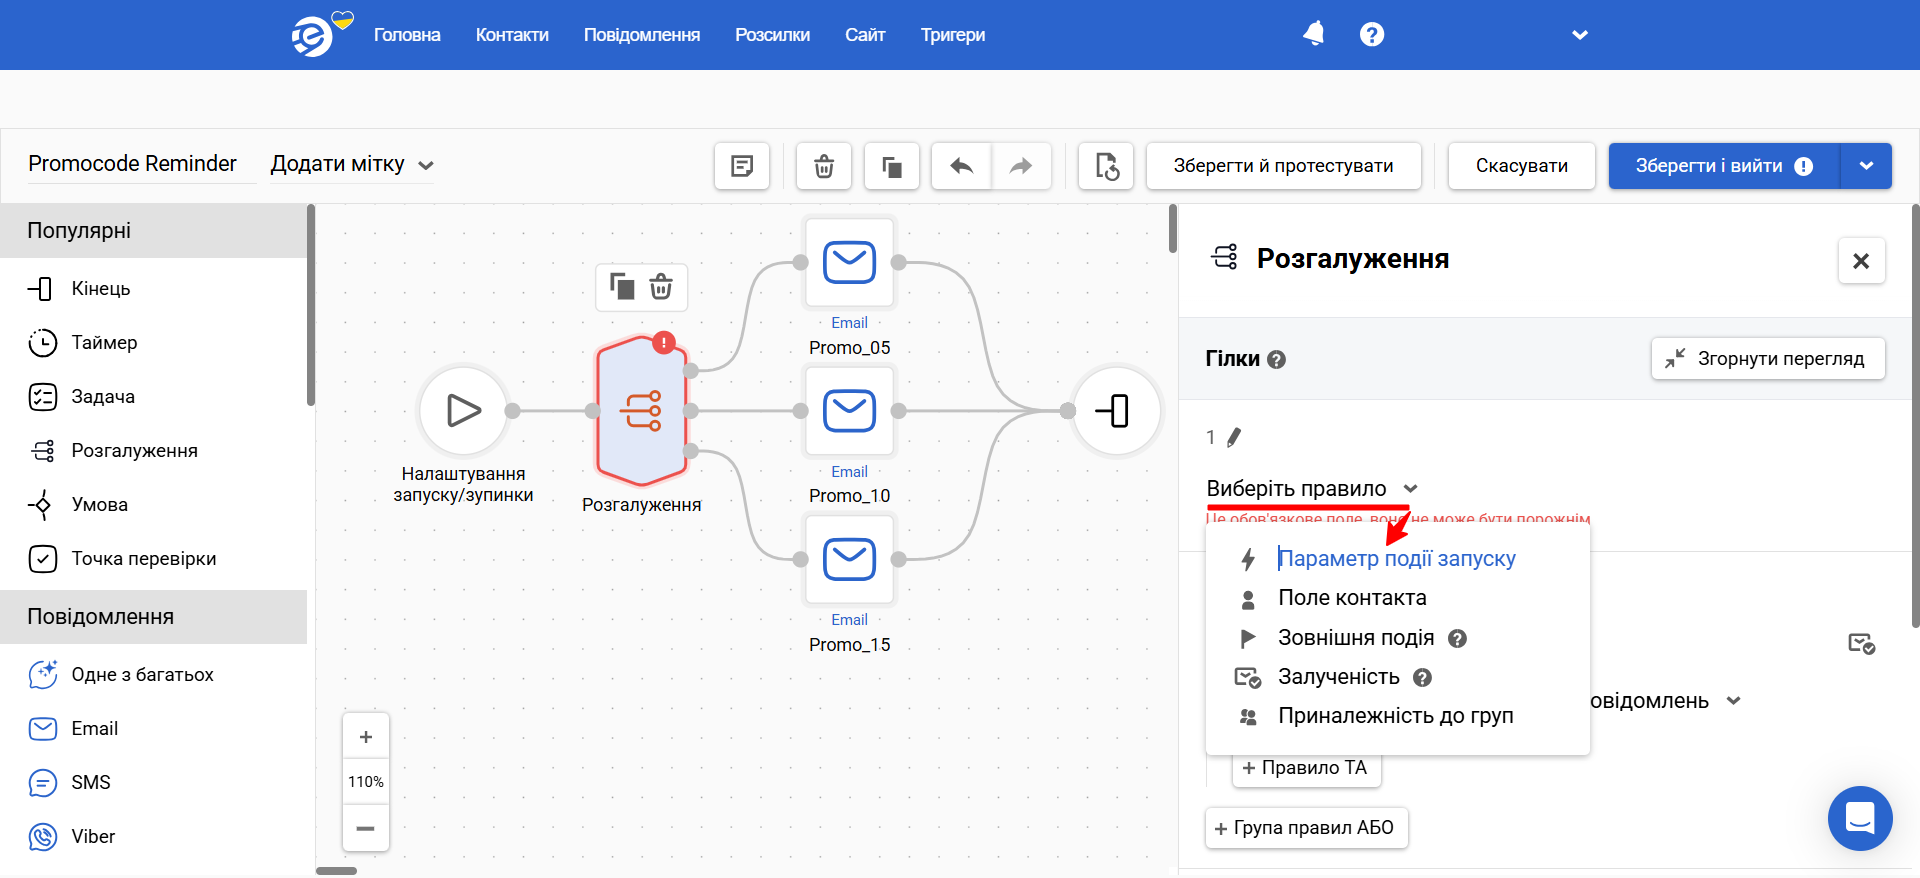The image size is (1920, 878).
Task: Delete the Розгалуження node via canvas trash
Action: [661, 287]
